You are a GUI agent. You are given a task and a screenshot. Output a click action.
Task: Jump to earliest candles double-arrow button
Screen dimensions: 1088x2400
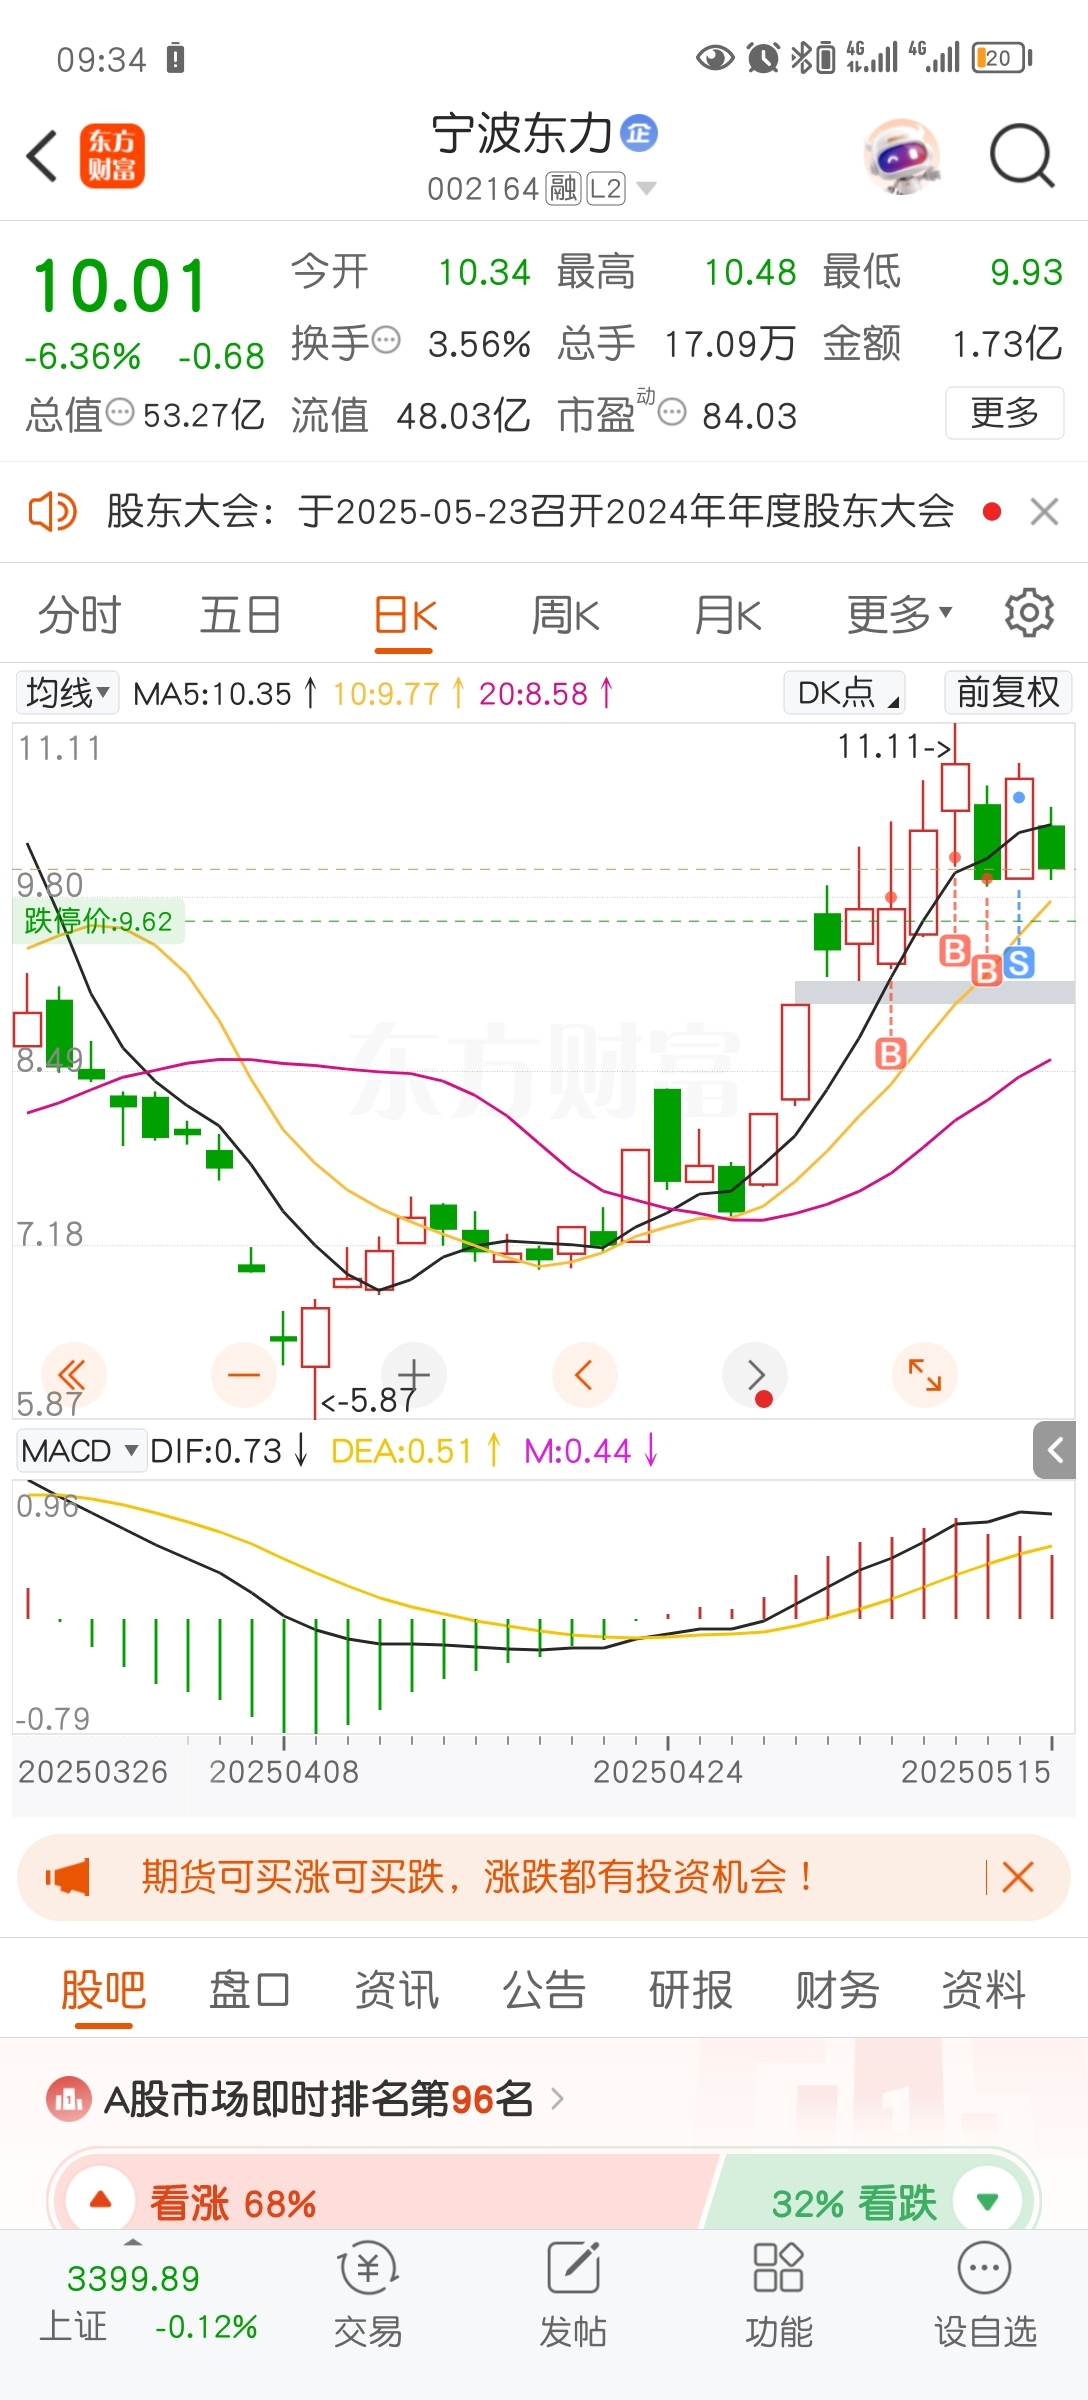pos(73,1375)
